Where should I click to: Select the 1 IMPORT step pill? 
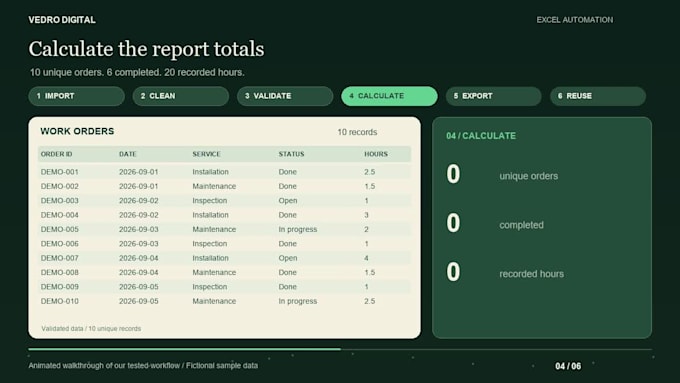[76, 96]
